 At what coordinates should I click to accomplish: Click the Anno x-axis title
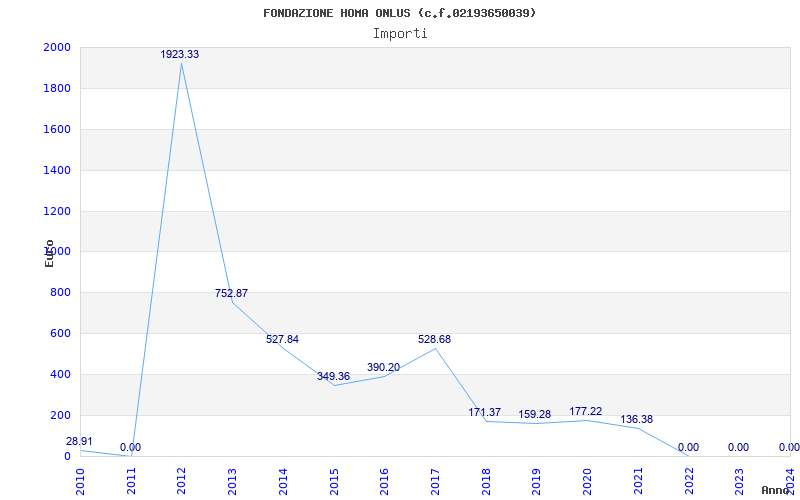pos(776,490)
